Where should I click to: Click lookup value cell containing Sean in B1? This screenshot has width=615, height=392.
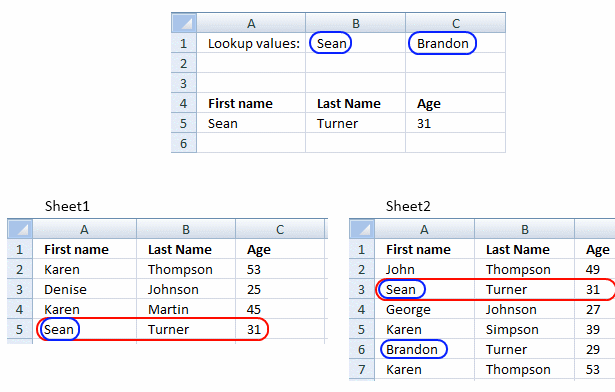pyautogui.click(x=355, y=43)
